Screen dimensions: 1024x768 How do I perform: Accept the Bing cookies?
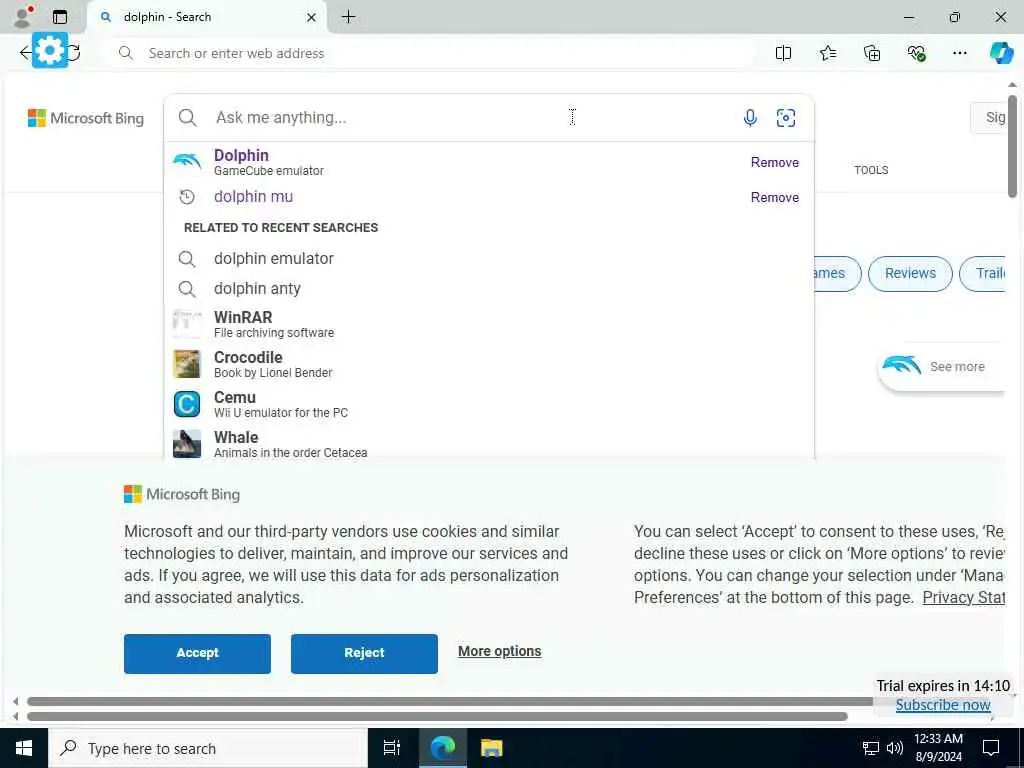[197, 653]
